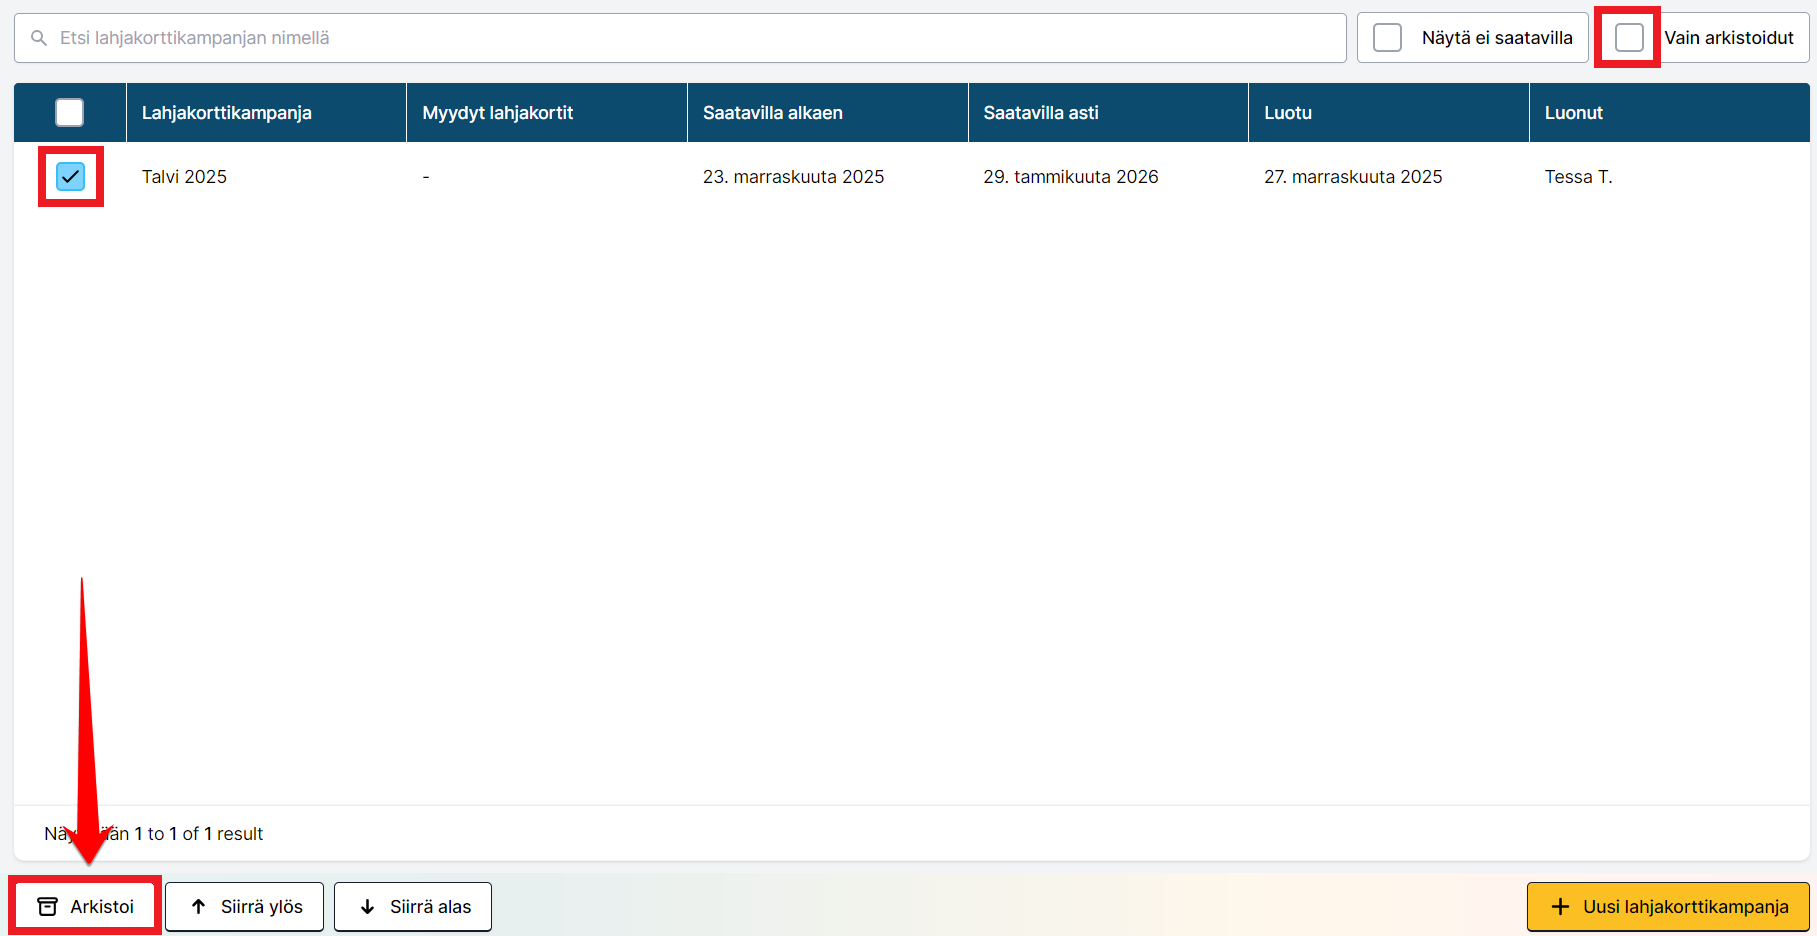Click the up arrow icon

pos(198,906)
